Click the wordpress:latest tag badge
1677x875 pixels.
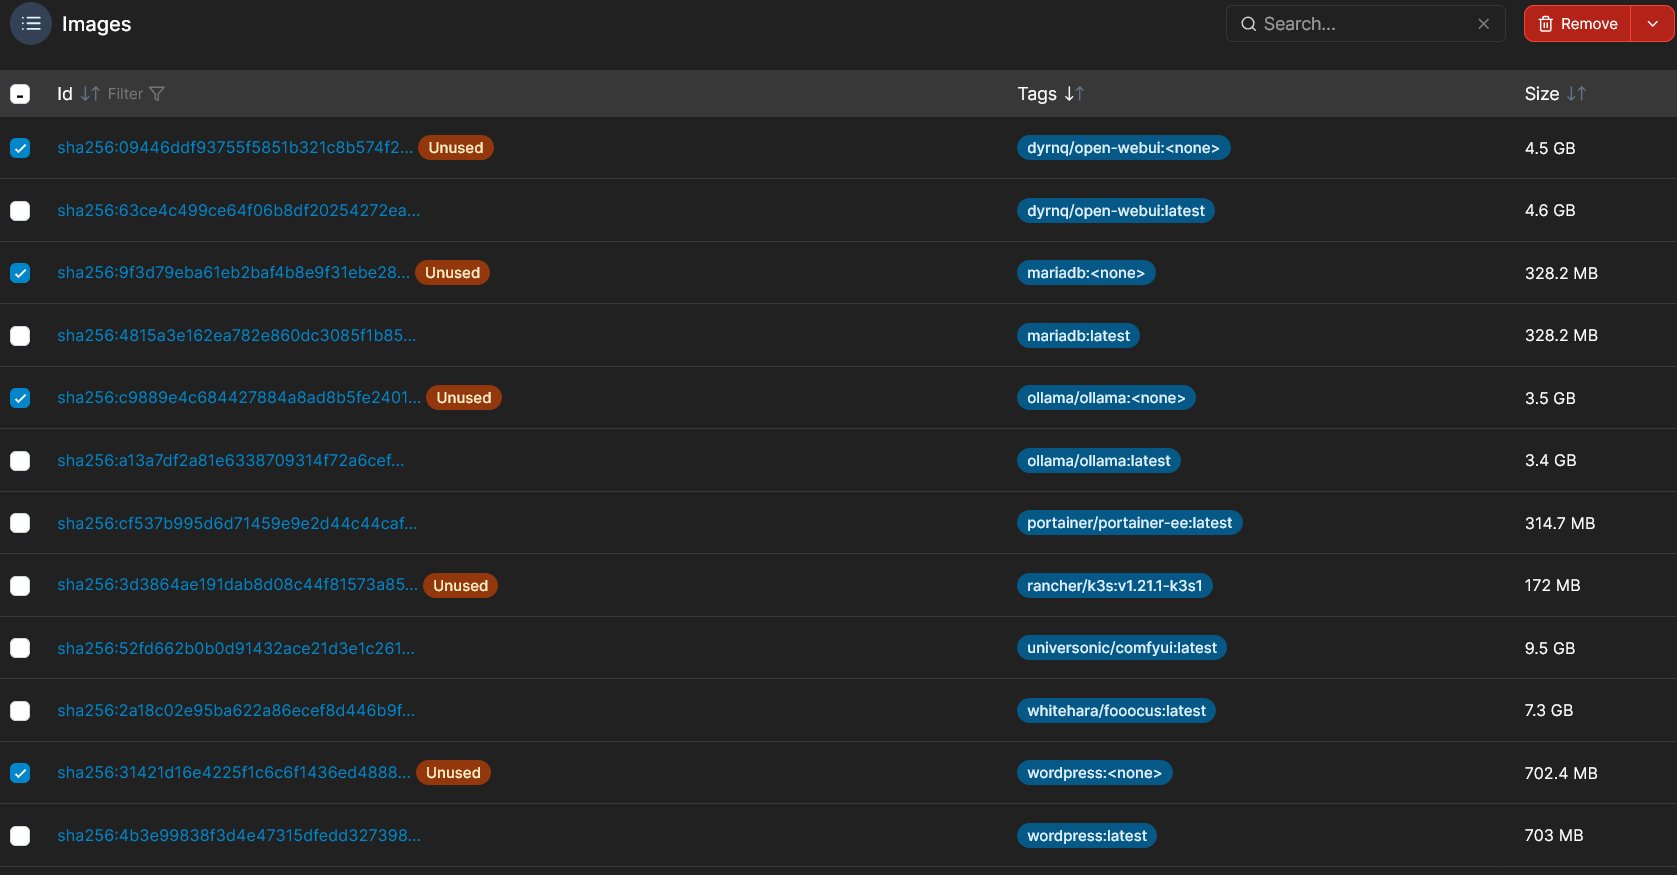tap(1087, 836)
